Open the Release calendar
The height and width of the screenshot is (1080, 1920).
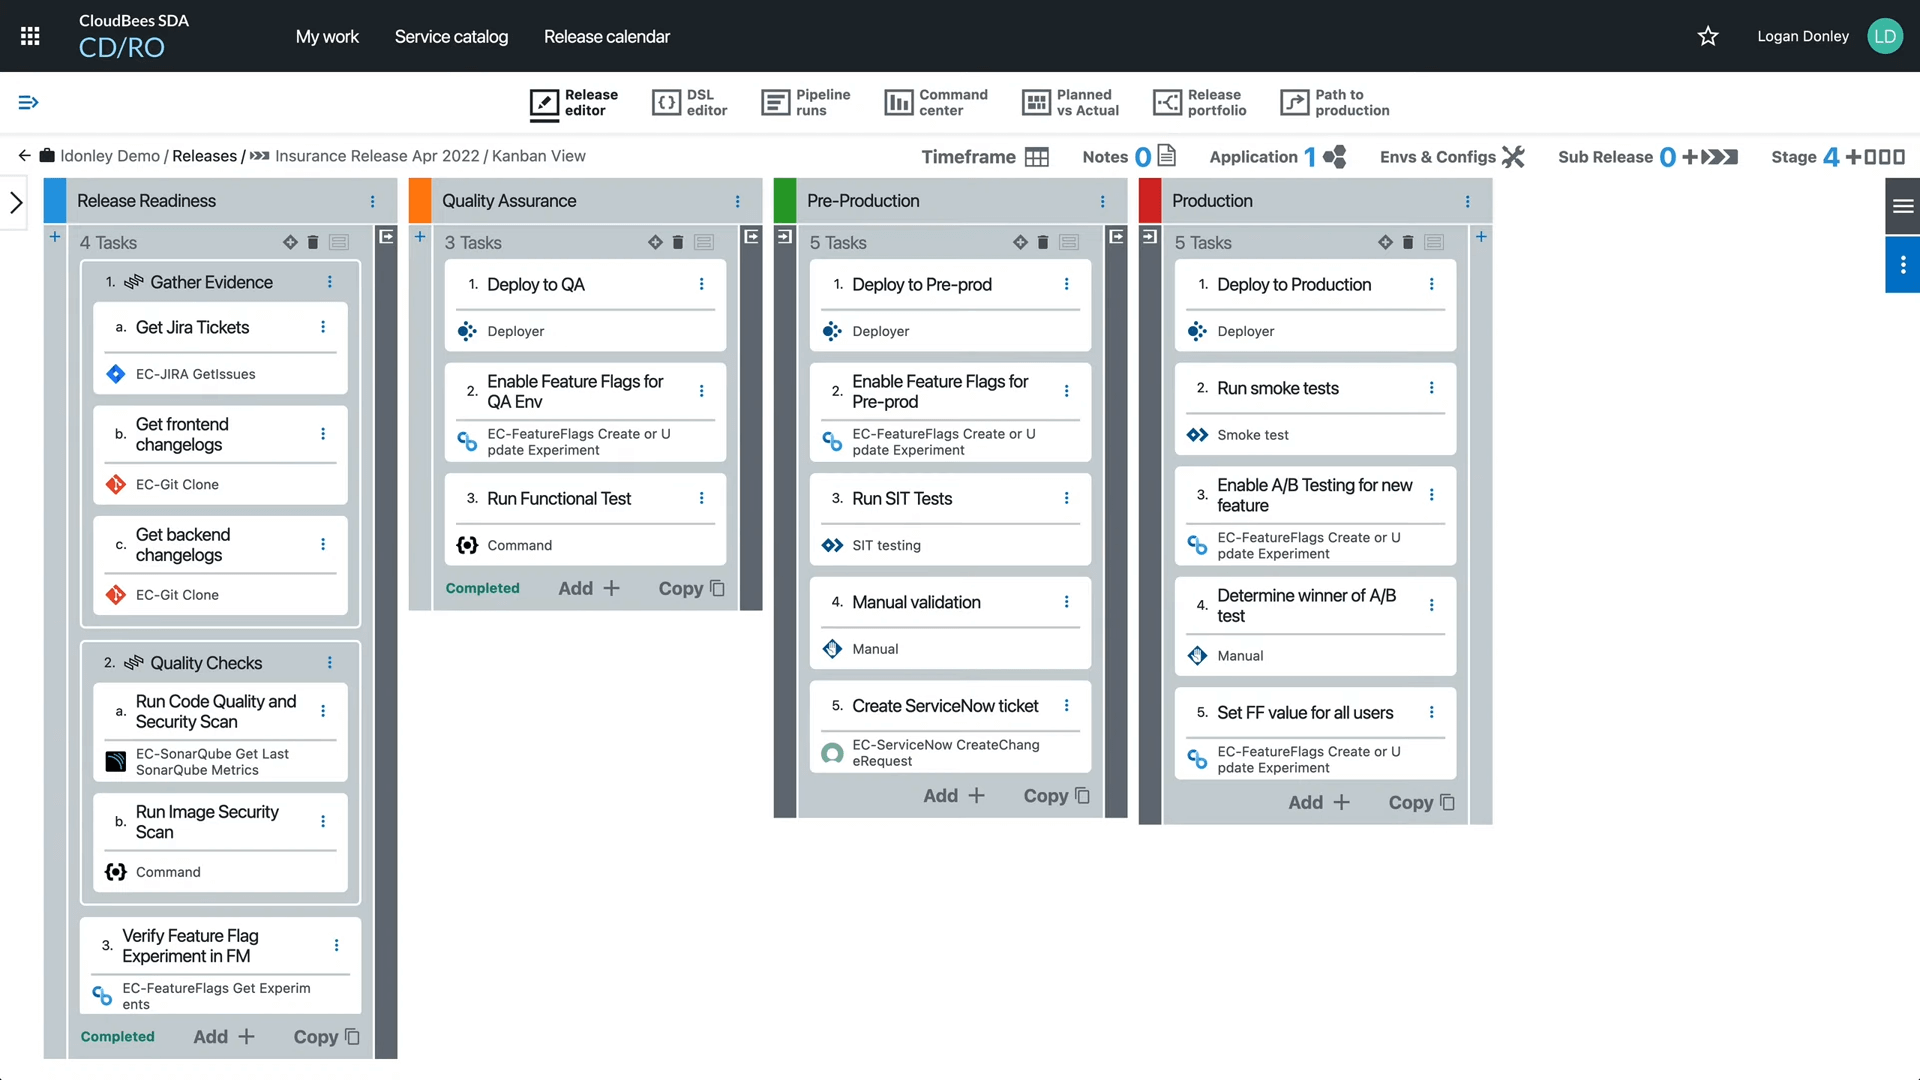[607, 36]
